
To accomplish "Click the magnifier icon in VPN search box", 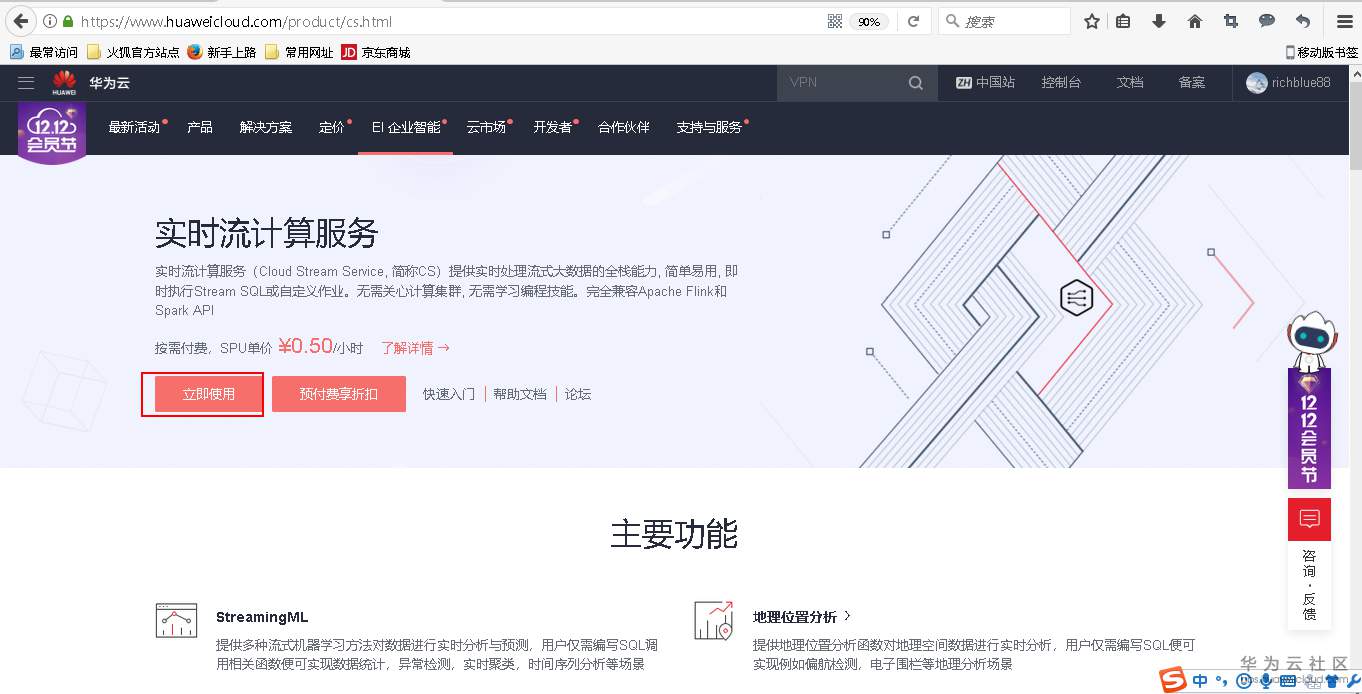I will 915,84.
